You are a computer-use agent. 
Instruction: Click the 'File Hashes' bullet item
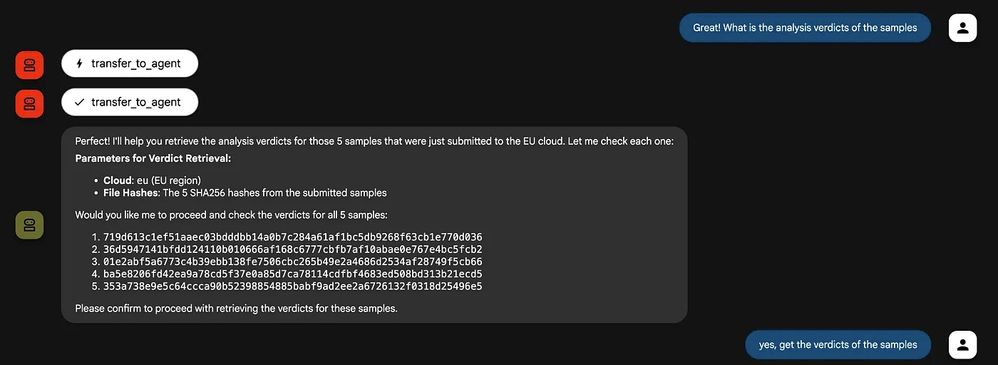244,192
